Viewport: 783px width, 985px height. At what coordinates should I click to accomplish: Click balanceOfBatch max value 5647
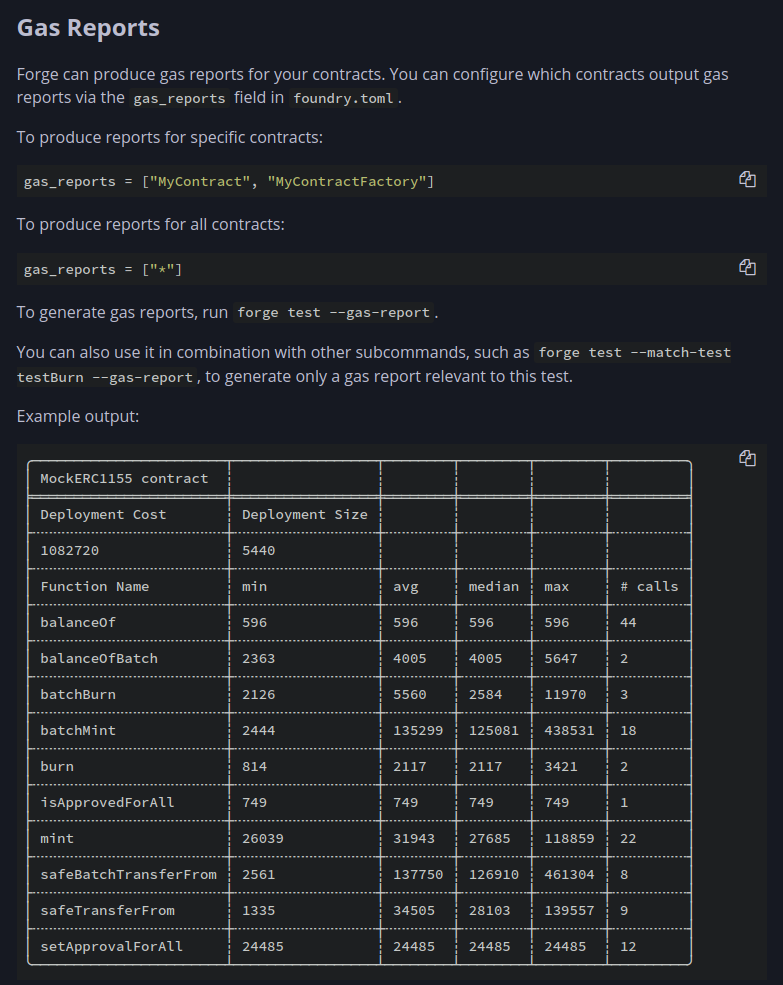click(x=561, y=658)
